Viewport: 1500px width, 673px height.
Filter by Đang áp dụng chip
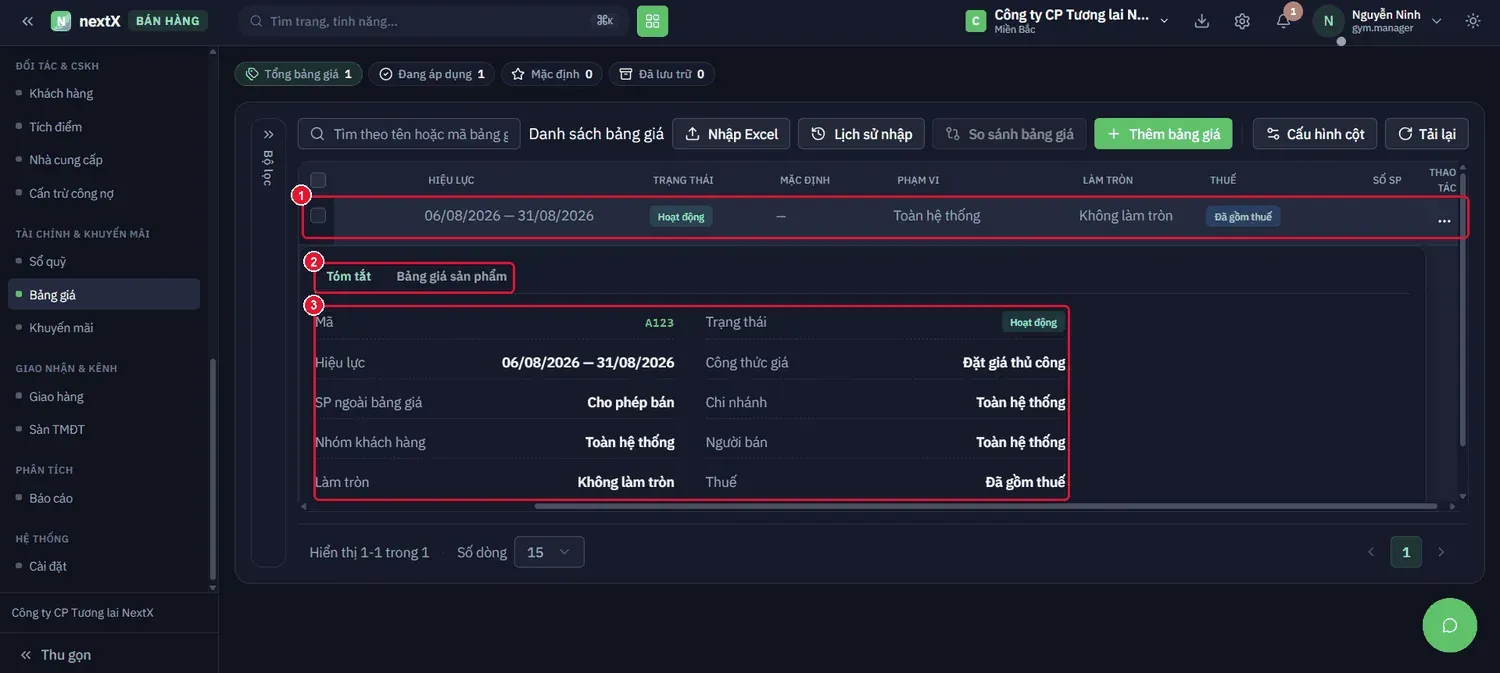click(x=432, y=74)
